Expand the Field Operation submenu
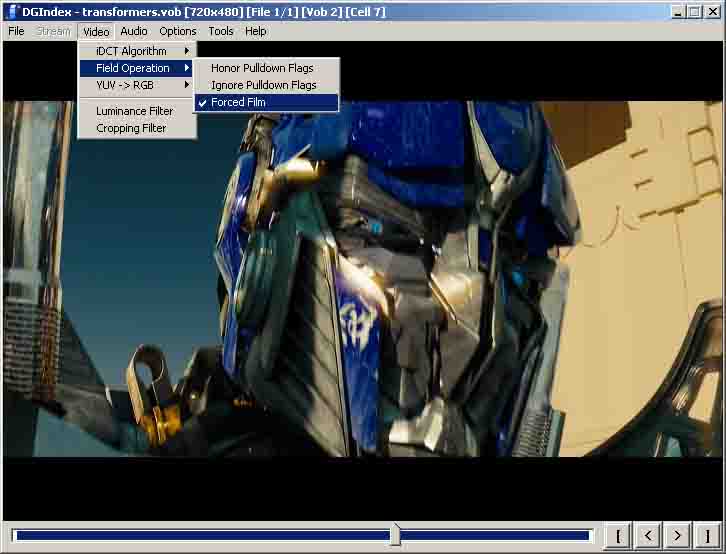The width and height of the screenshot is (726, 554). 138,68
